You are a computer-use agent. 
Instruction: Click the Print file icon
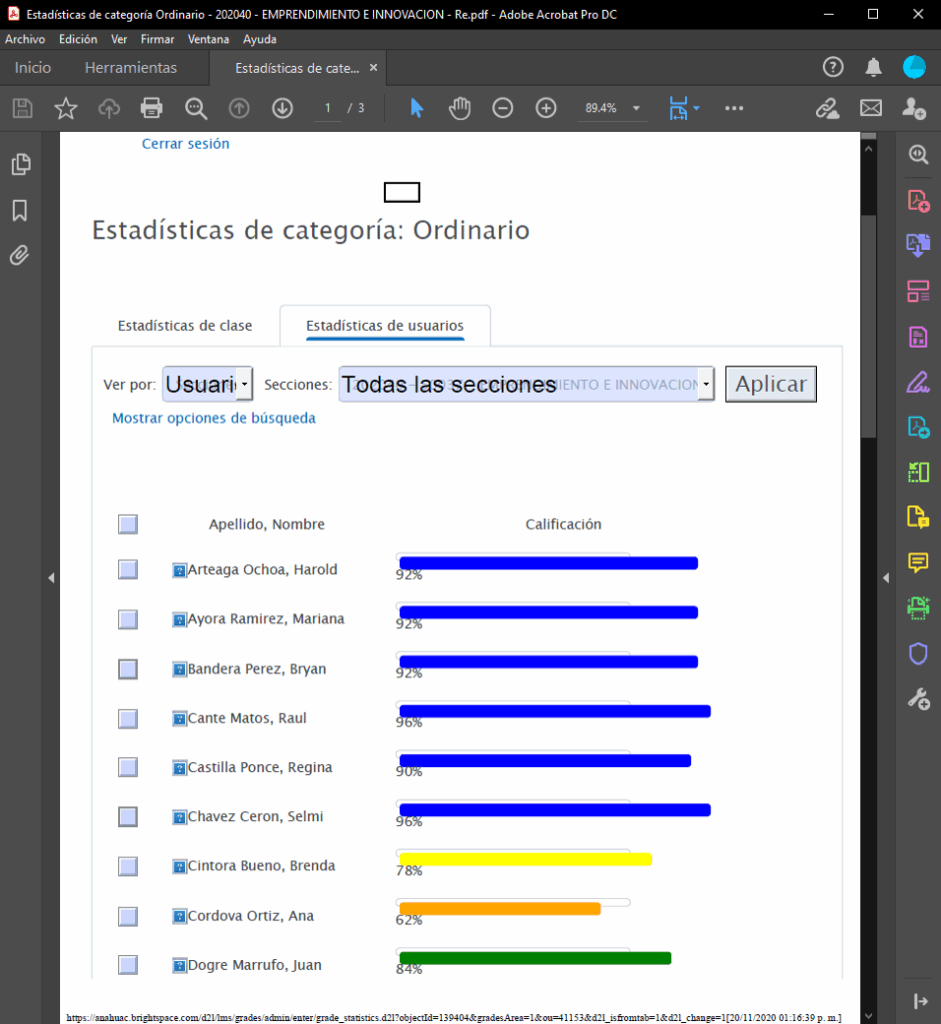pyautogui.click(x=151, y=108)
